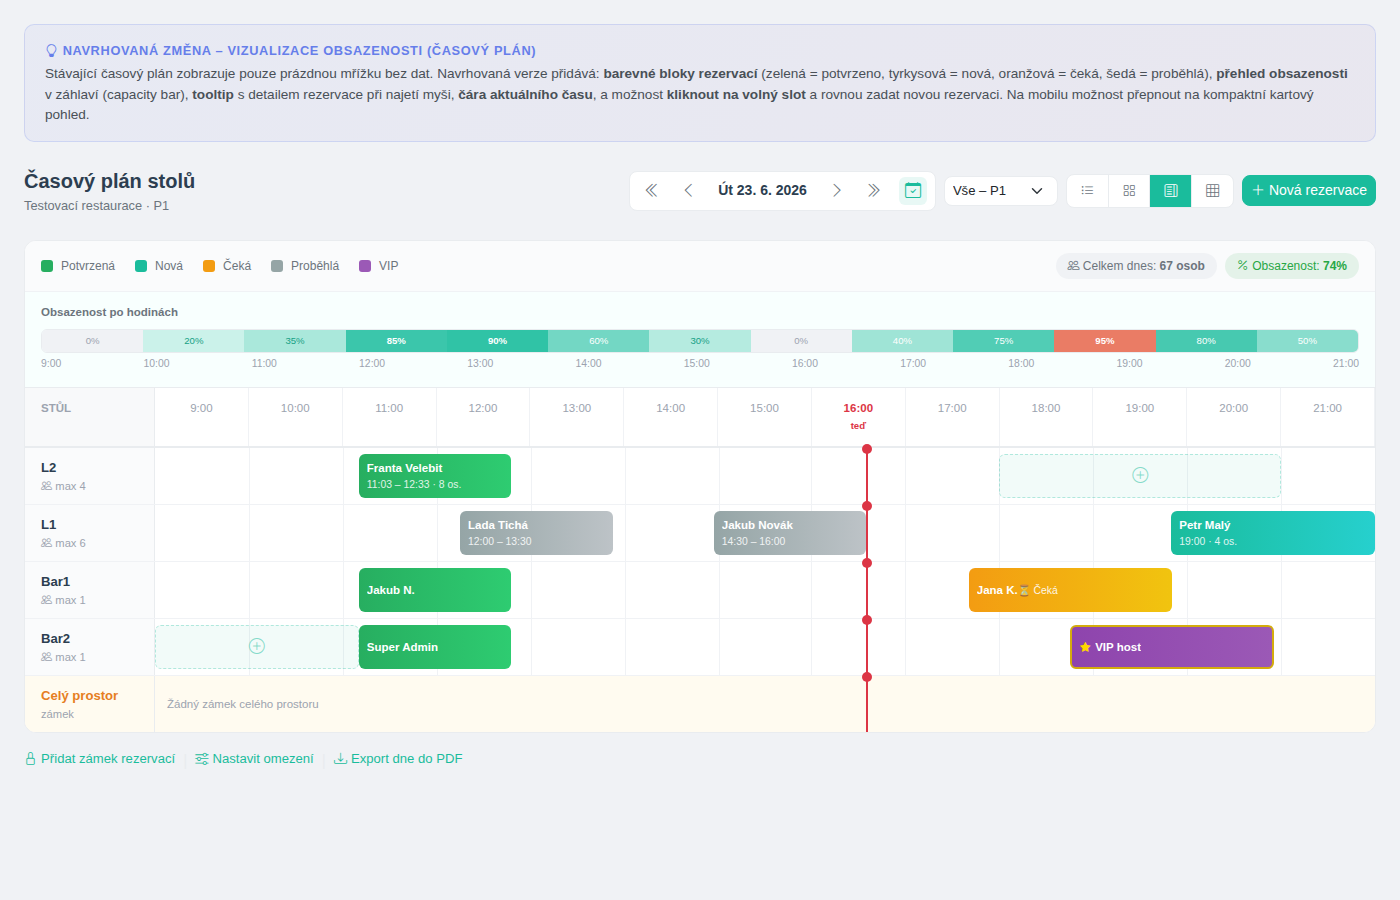Open the Franta Velebit reservation block

(435, 476)
